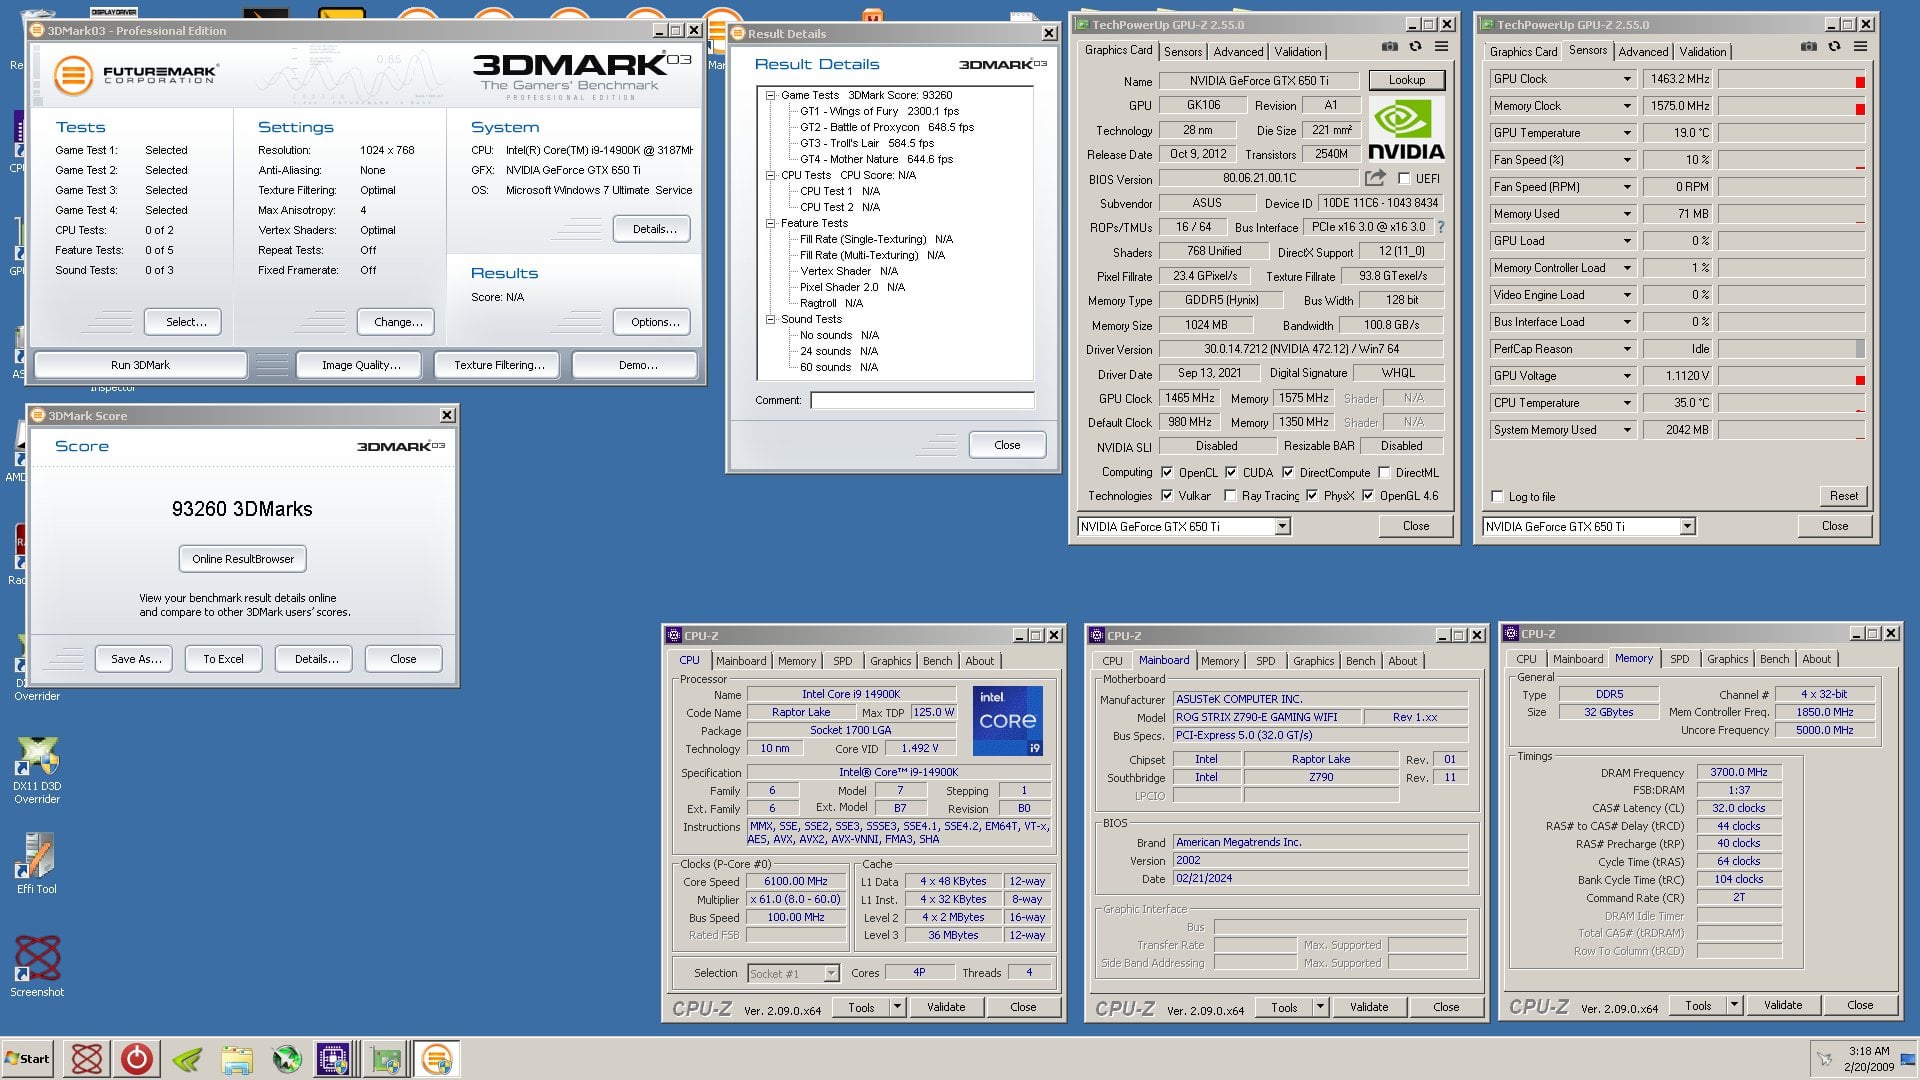Click the notification tray icon beside the clock
Screen dimensions: 1920x1080
1824,1059
